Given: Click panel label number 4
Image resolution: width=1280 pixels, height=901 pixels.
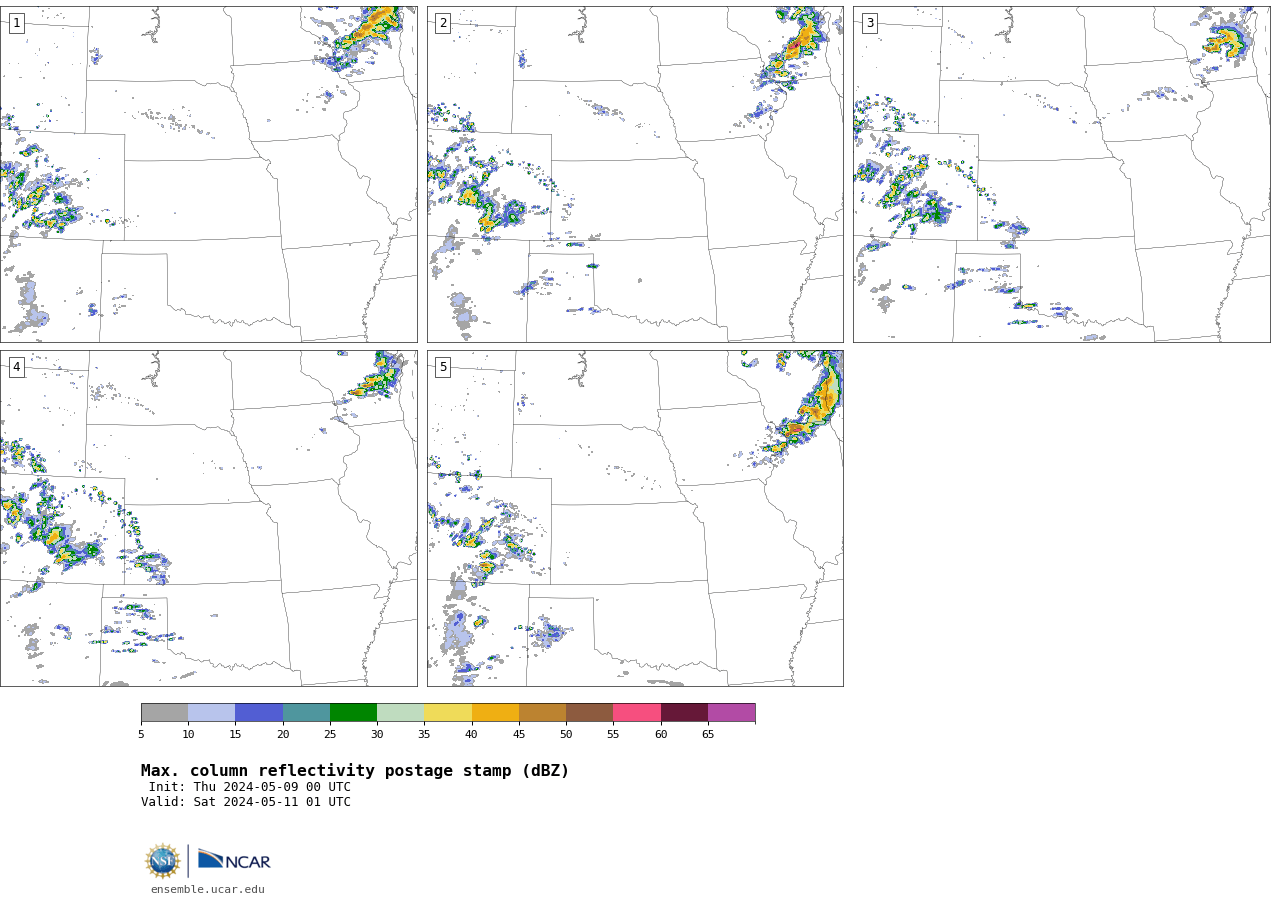Looking at the screenshot, I should (x=16, y=367).
